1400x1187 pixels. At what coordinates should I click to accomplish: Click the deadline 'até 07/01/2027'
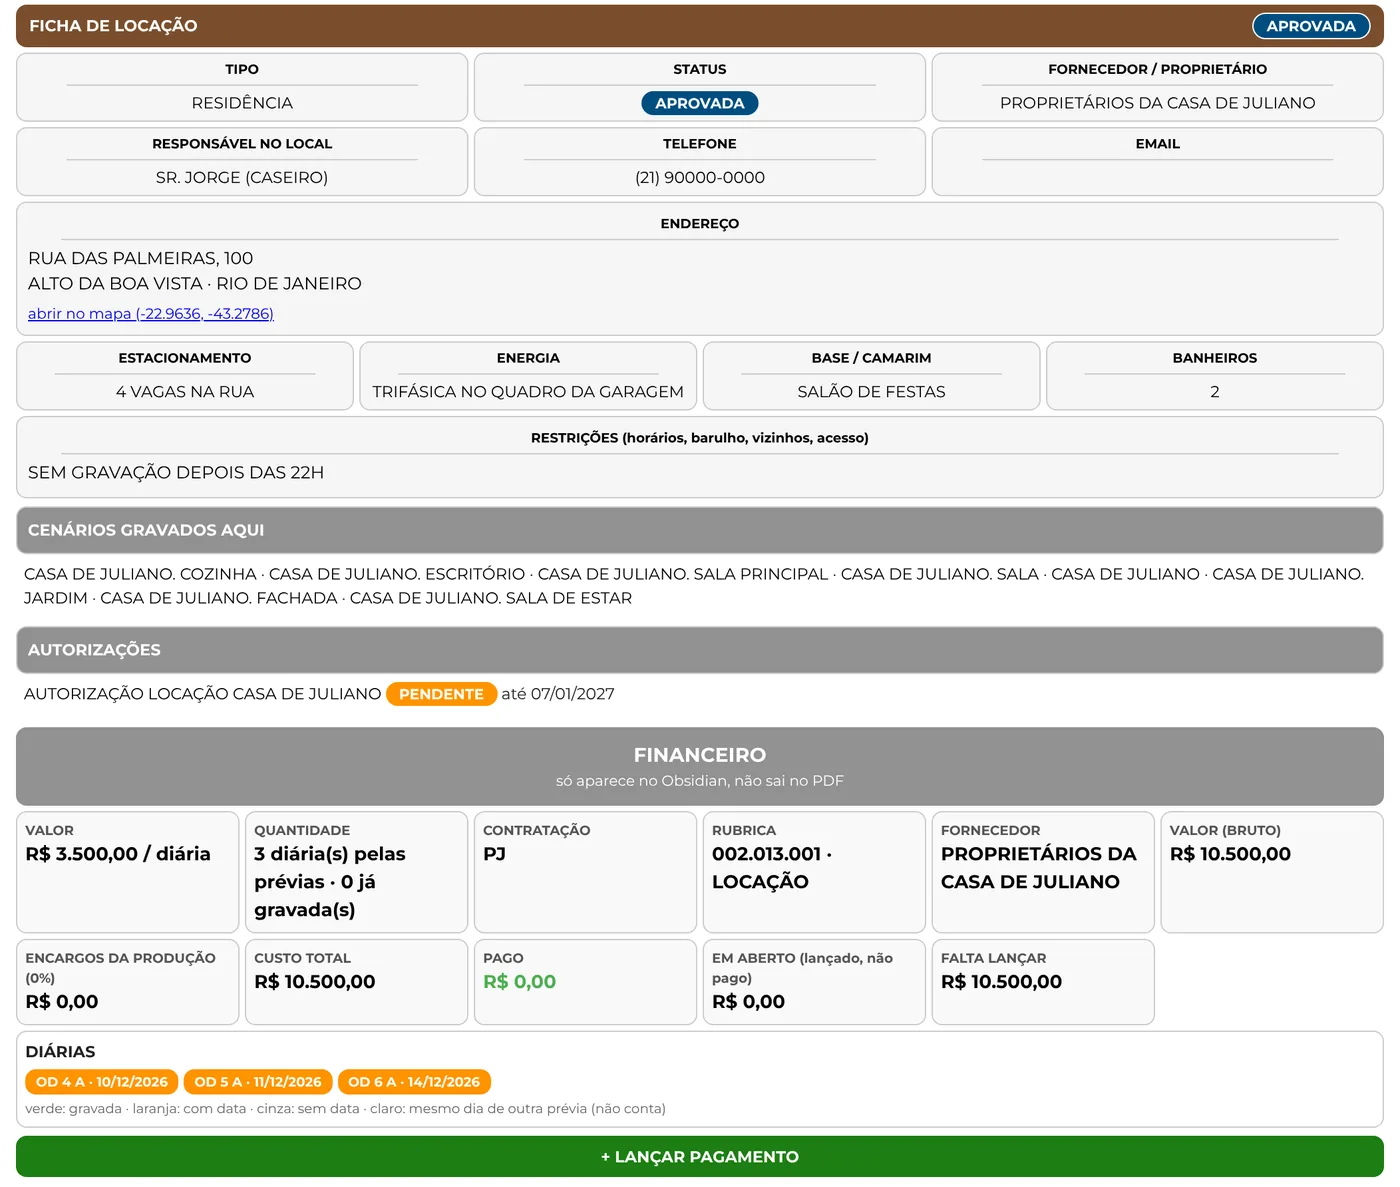(558, 694)
